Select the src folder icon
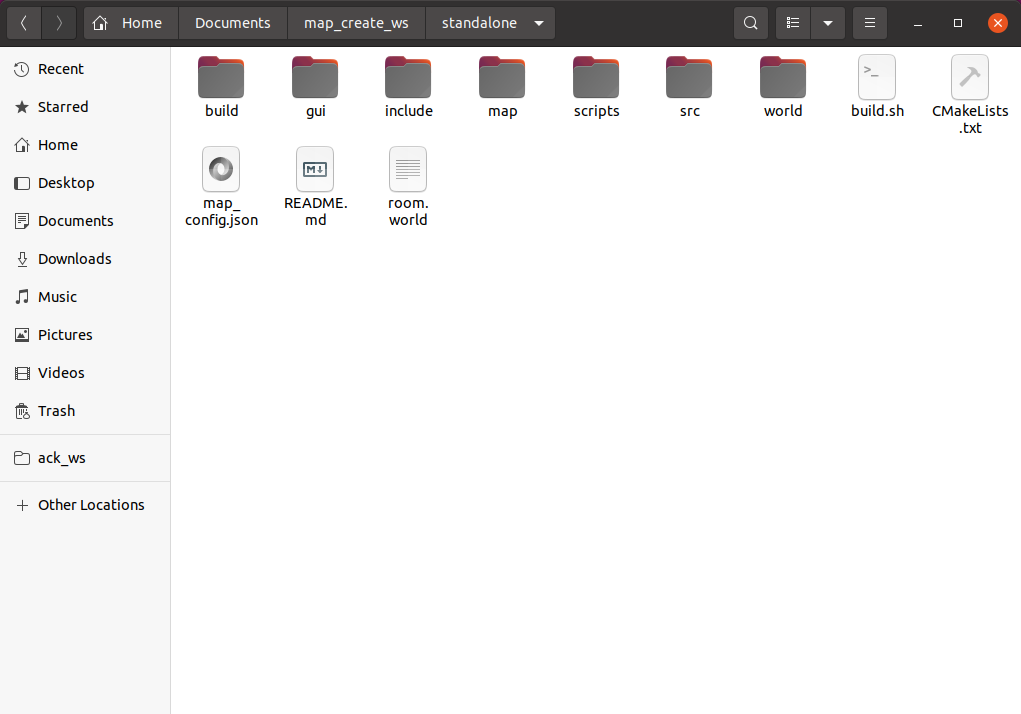Viewport: 1021px width, 714px height. click(689, 77)
